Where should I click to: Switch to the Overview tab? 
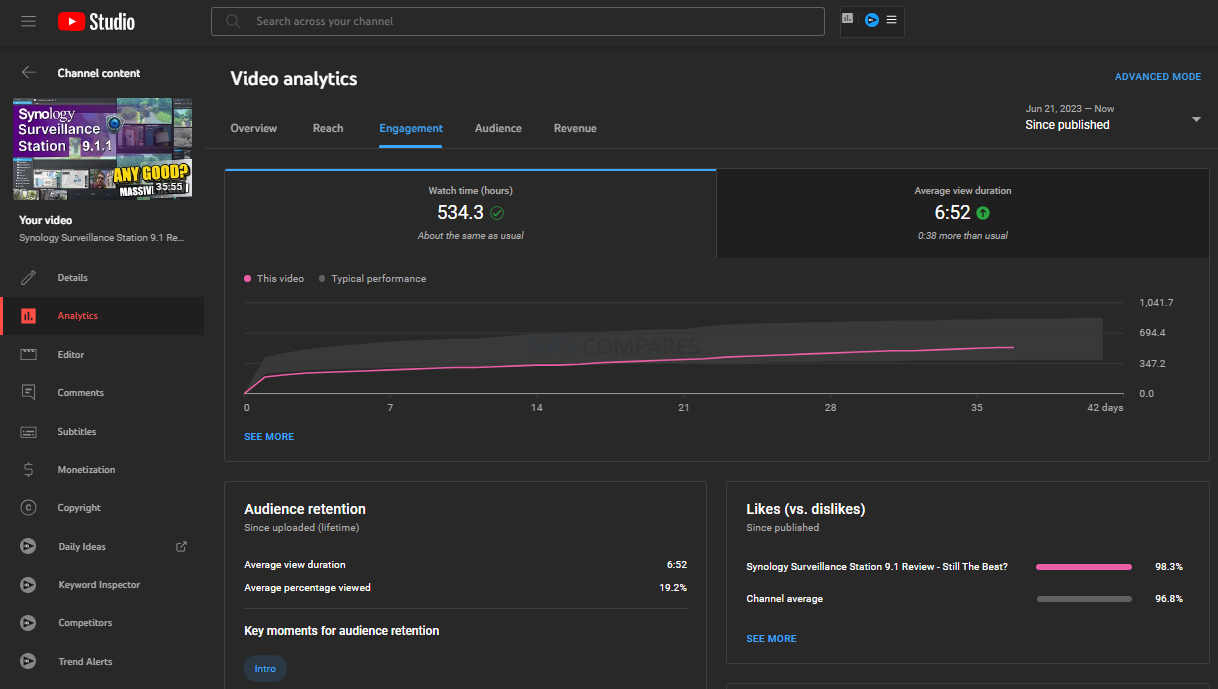point(254,128)
